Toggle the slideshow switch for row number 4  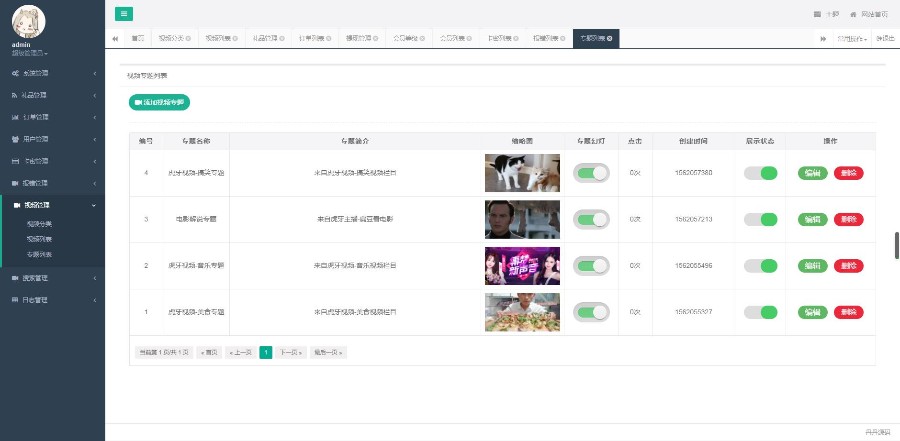pos(591,173)
